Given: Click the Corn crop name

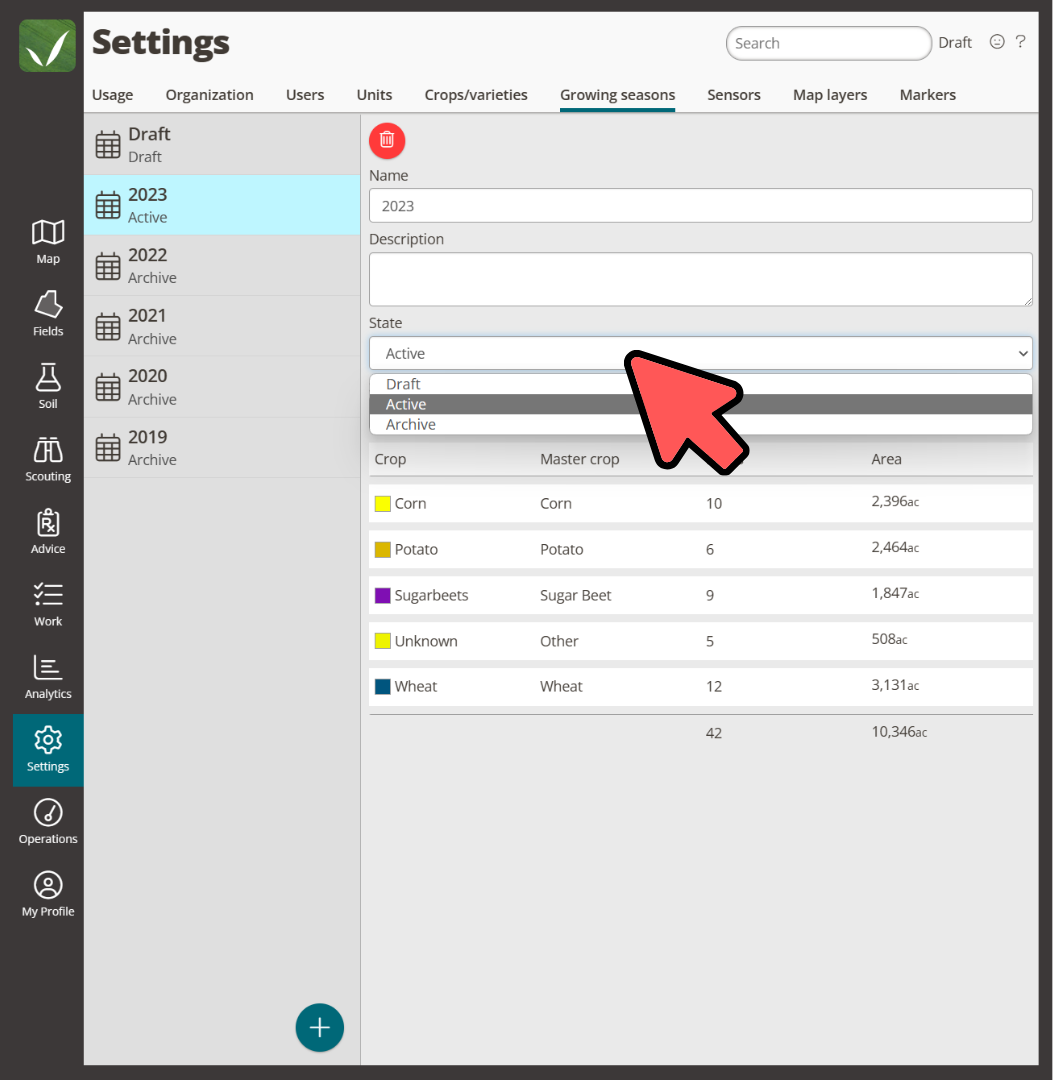Looking at the screenshot, I should coord(410,503).
